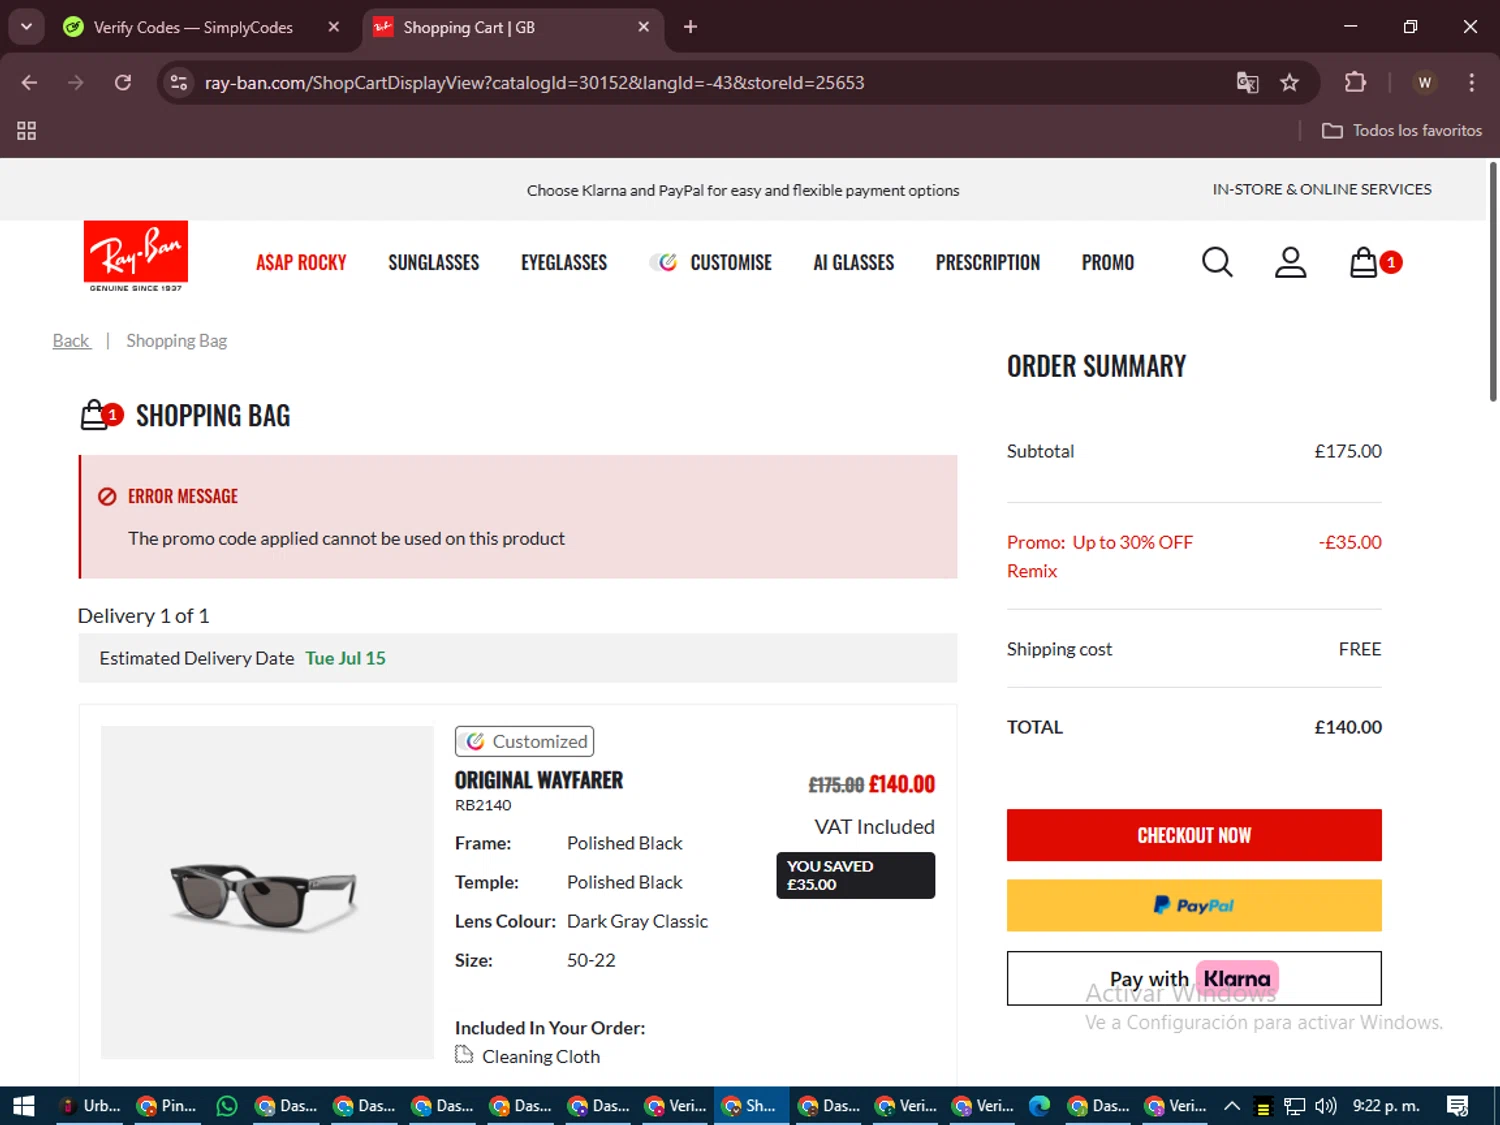Click the TOTAL £140.00 amount
The image size is (1500, 1125).
(x=1348, y=727)
